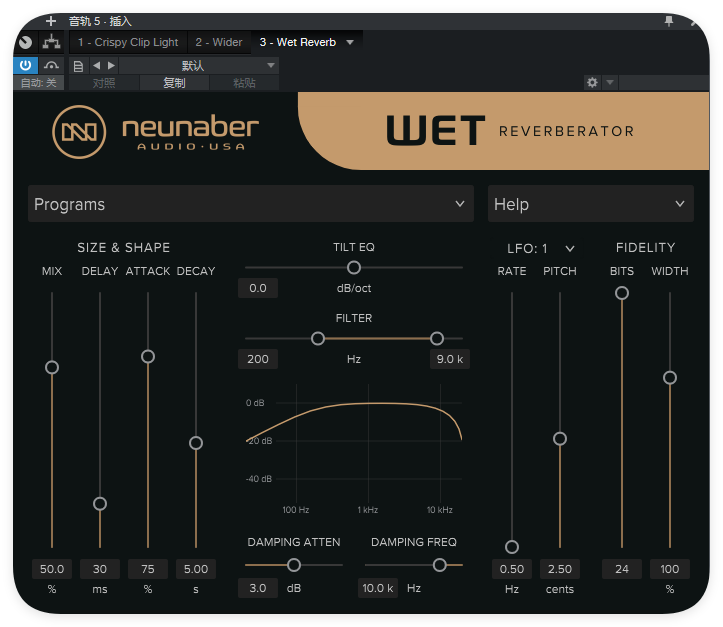Click the WET Reverberator title banner
The height and width of the screenshot is (627, 723).
pos(504,131)
